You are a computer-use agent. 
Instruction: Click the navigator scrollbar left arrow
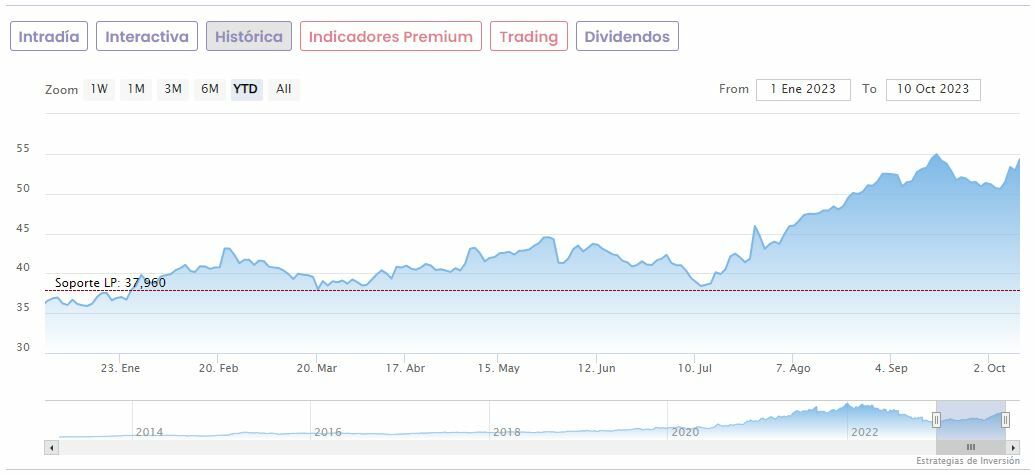point(50,447)
